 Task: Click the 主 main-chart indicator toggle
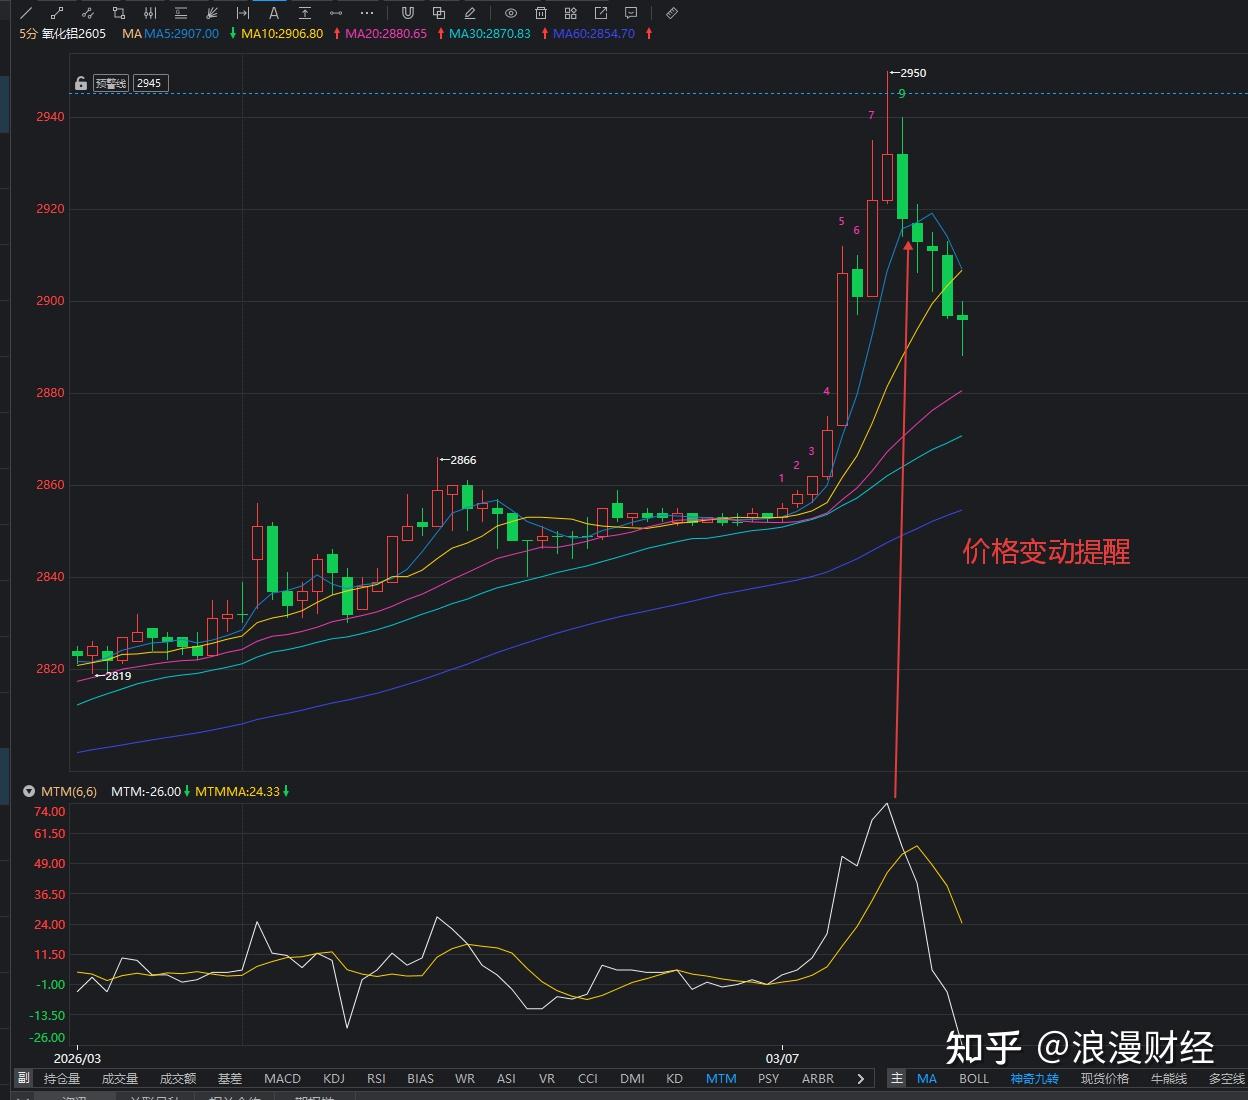(x=897, y=1078)
